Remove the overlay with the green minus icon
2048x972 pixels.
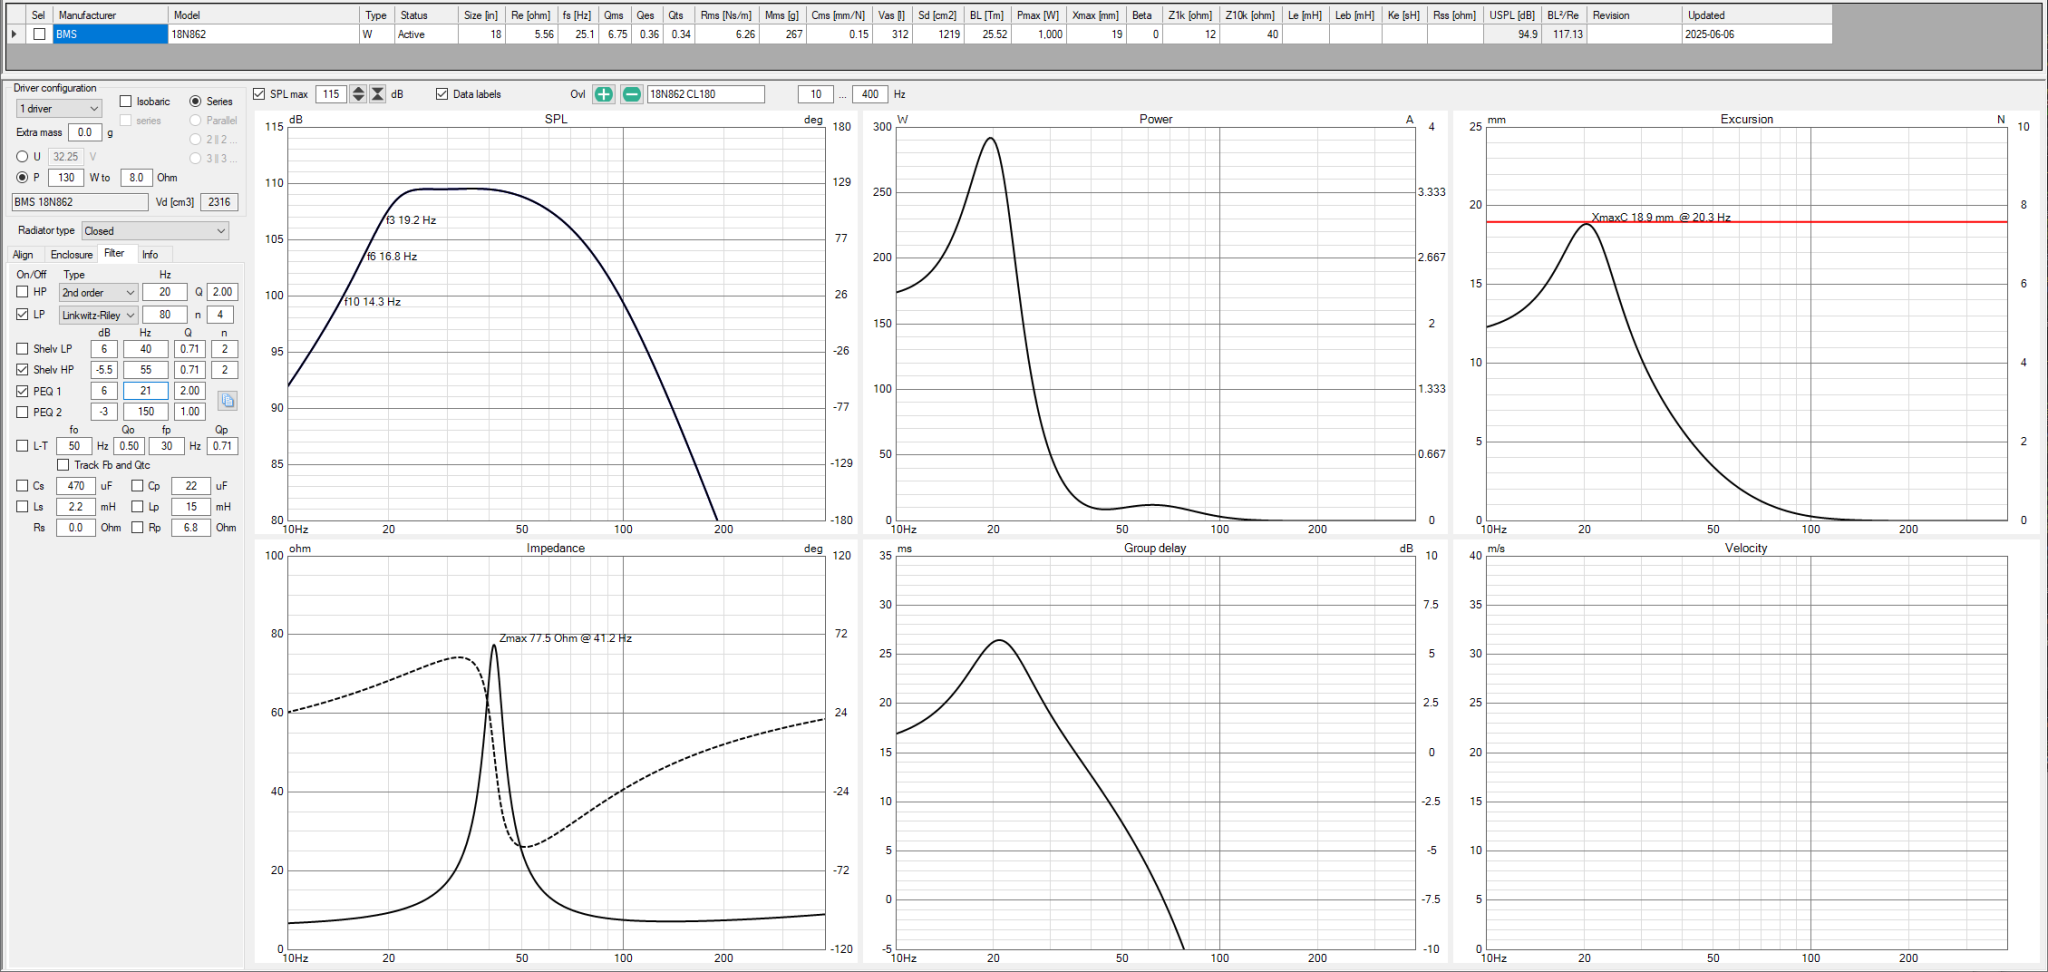(632, 94)
